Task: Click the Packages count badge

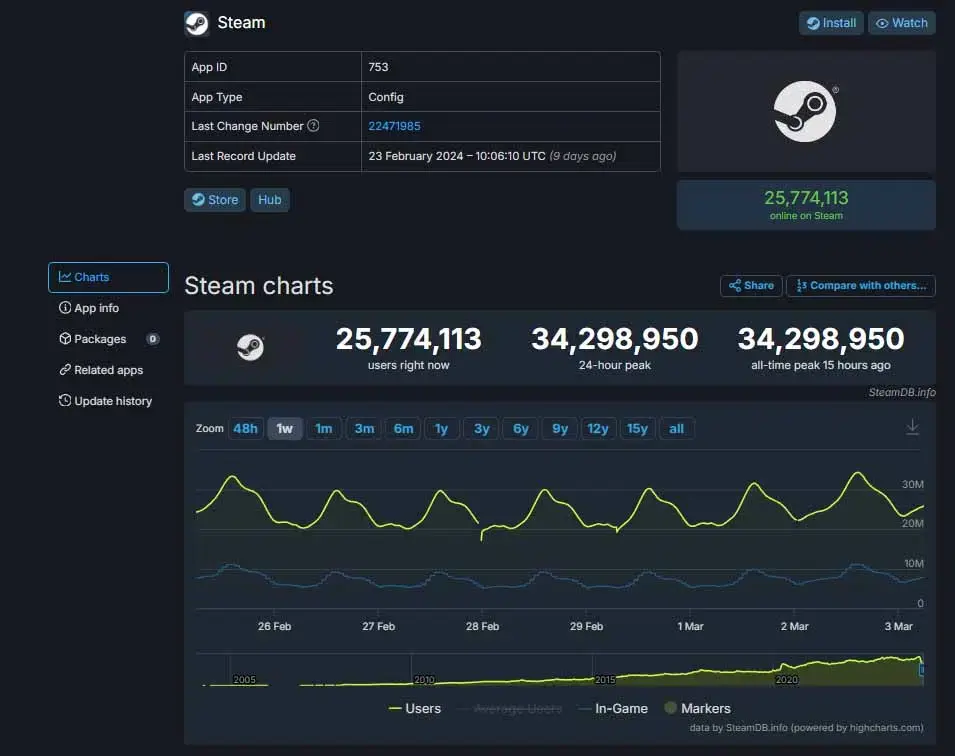Action: click(x=153, y=339)
